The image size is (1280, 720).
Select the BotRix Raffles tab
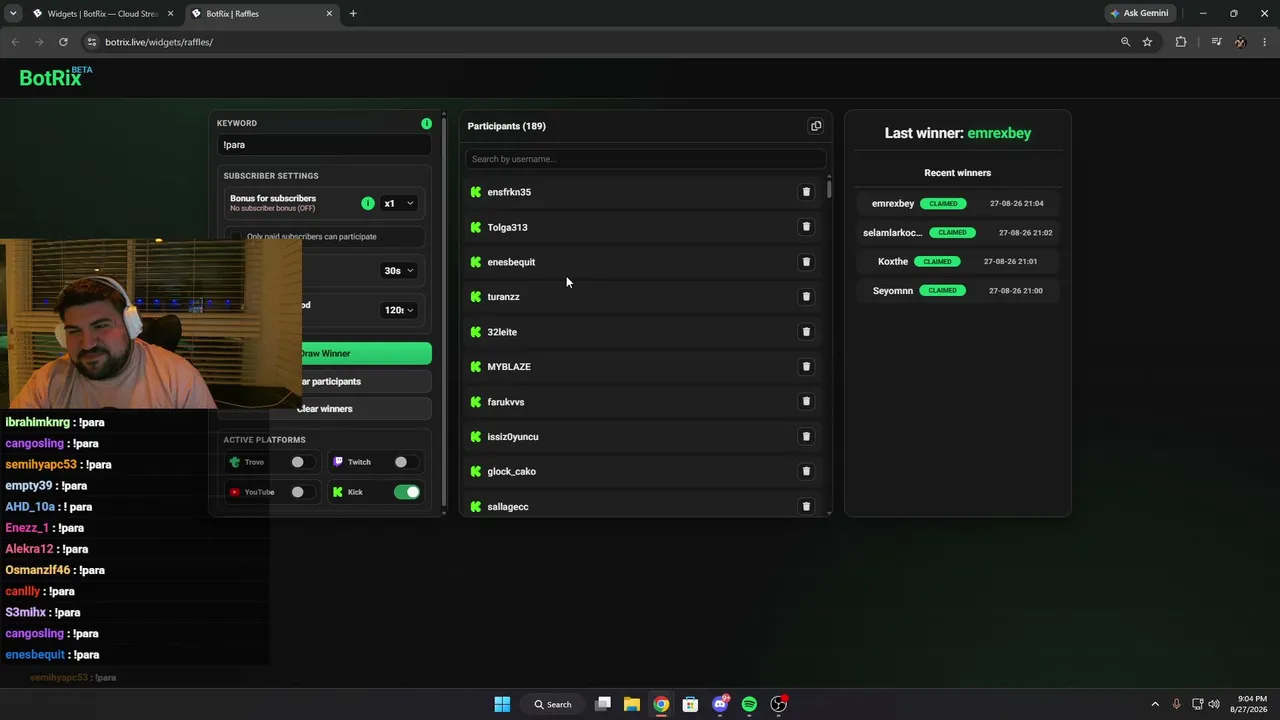pos(260,14)
